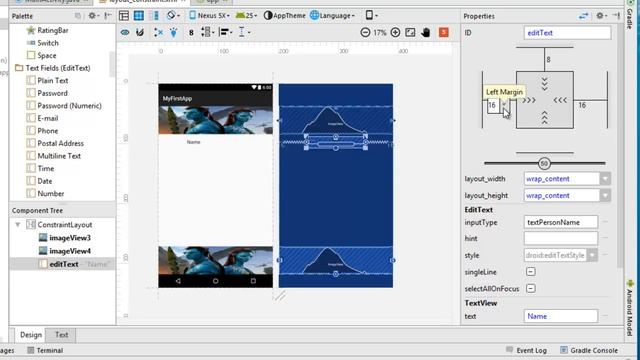Select Postal Address in the Palette
This screenshot has width=640, height=360.
tap(60, 143)
